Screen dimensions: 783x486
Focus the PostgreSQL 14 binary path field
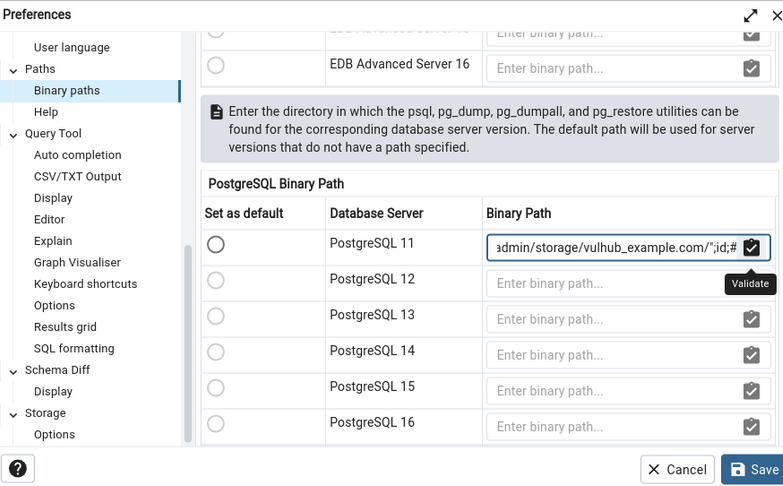click(628, 355)
